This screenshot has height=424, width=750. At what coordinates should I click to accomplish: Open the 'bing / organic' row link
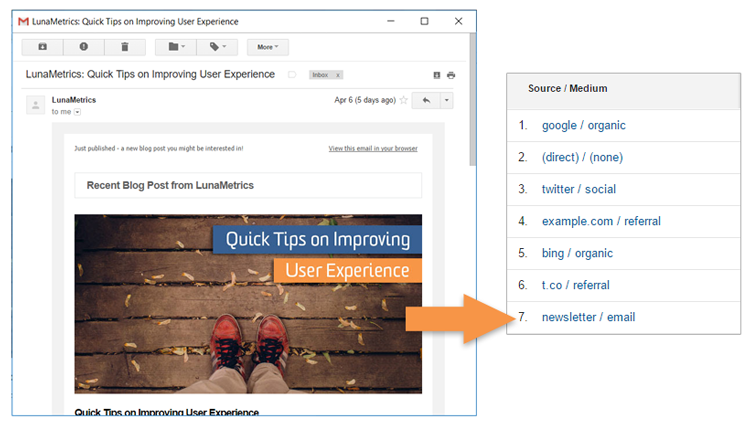[x=577, y=253]
